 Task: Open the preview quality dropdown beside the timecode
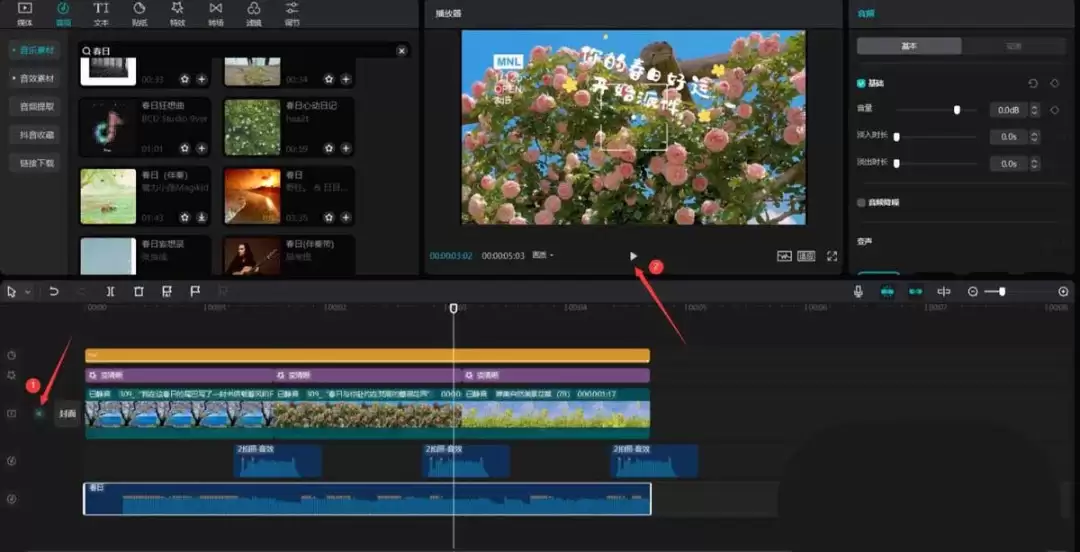(x=543, y=255)
